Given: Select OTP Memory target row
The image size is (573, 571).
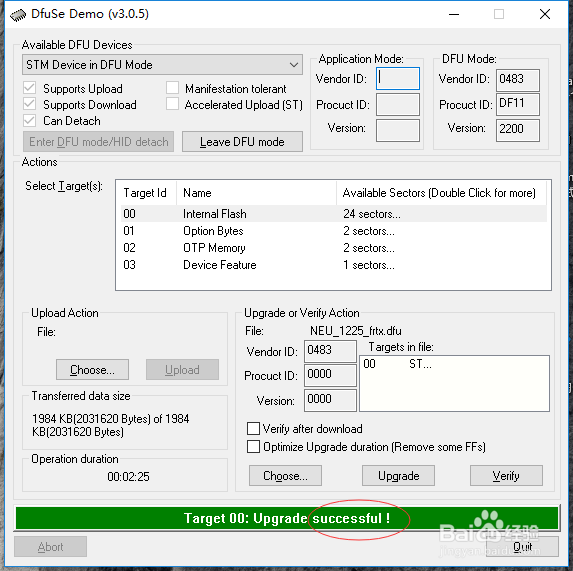Looking at the screenshot, I should point(333,248).
